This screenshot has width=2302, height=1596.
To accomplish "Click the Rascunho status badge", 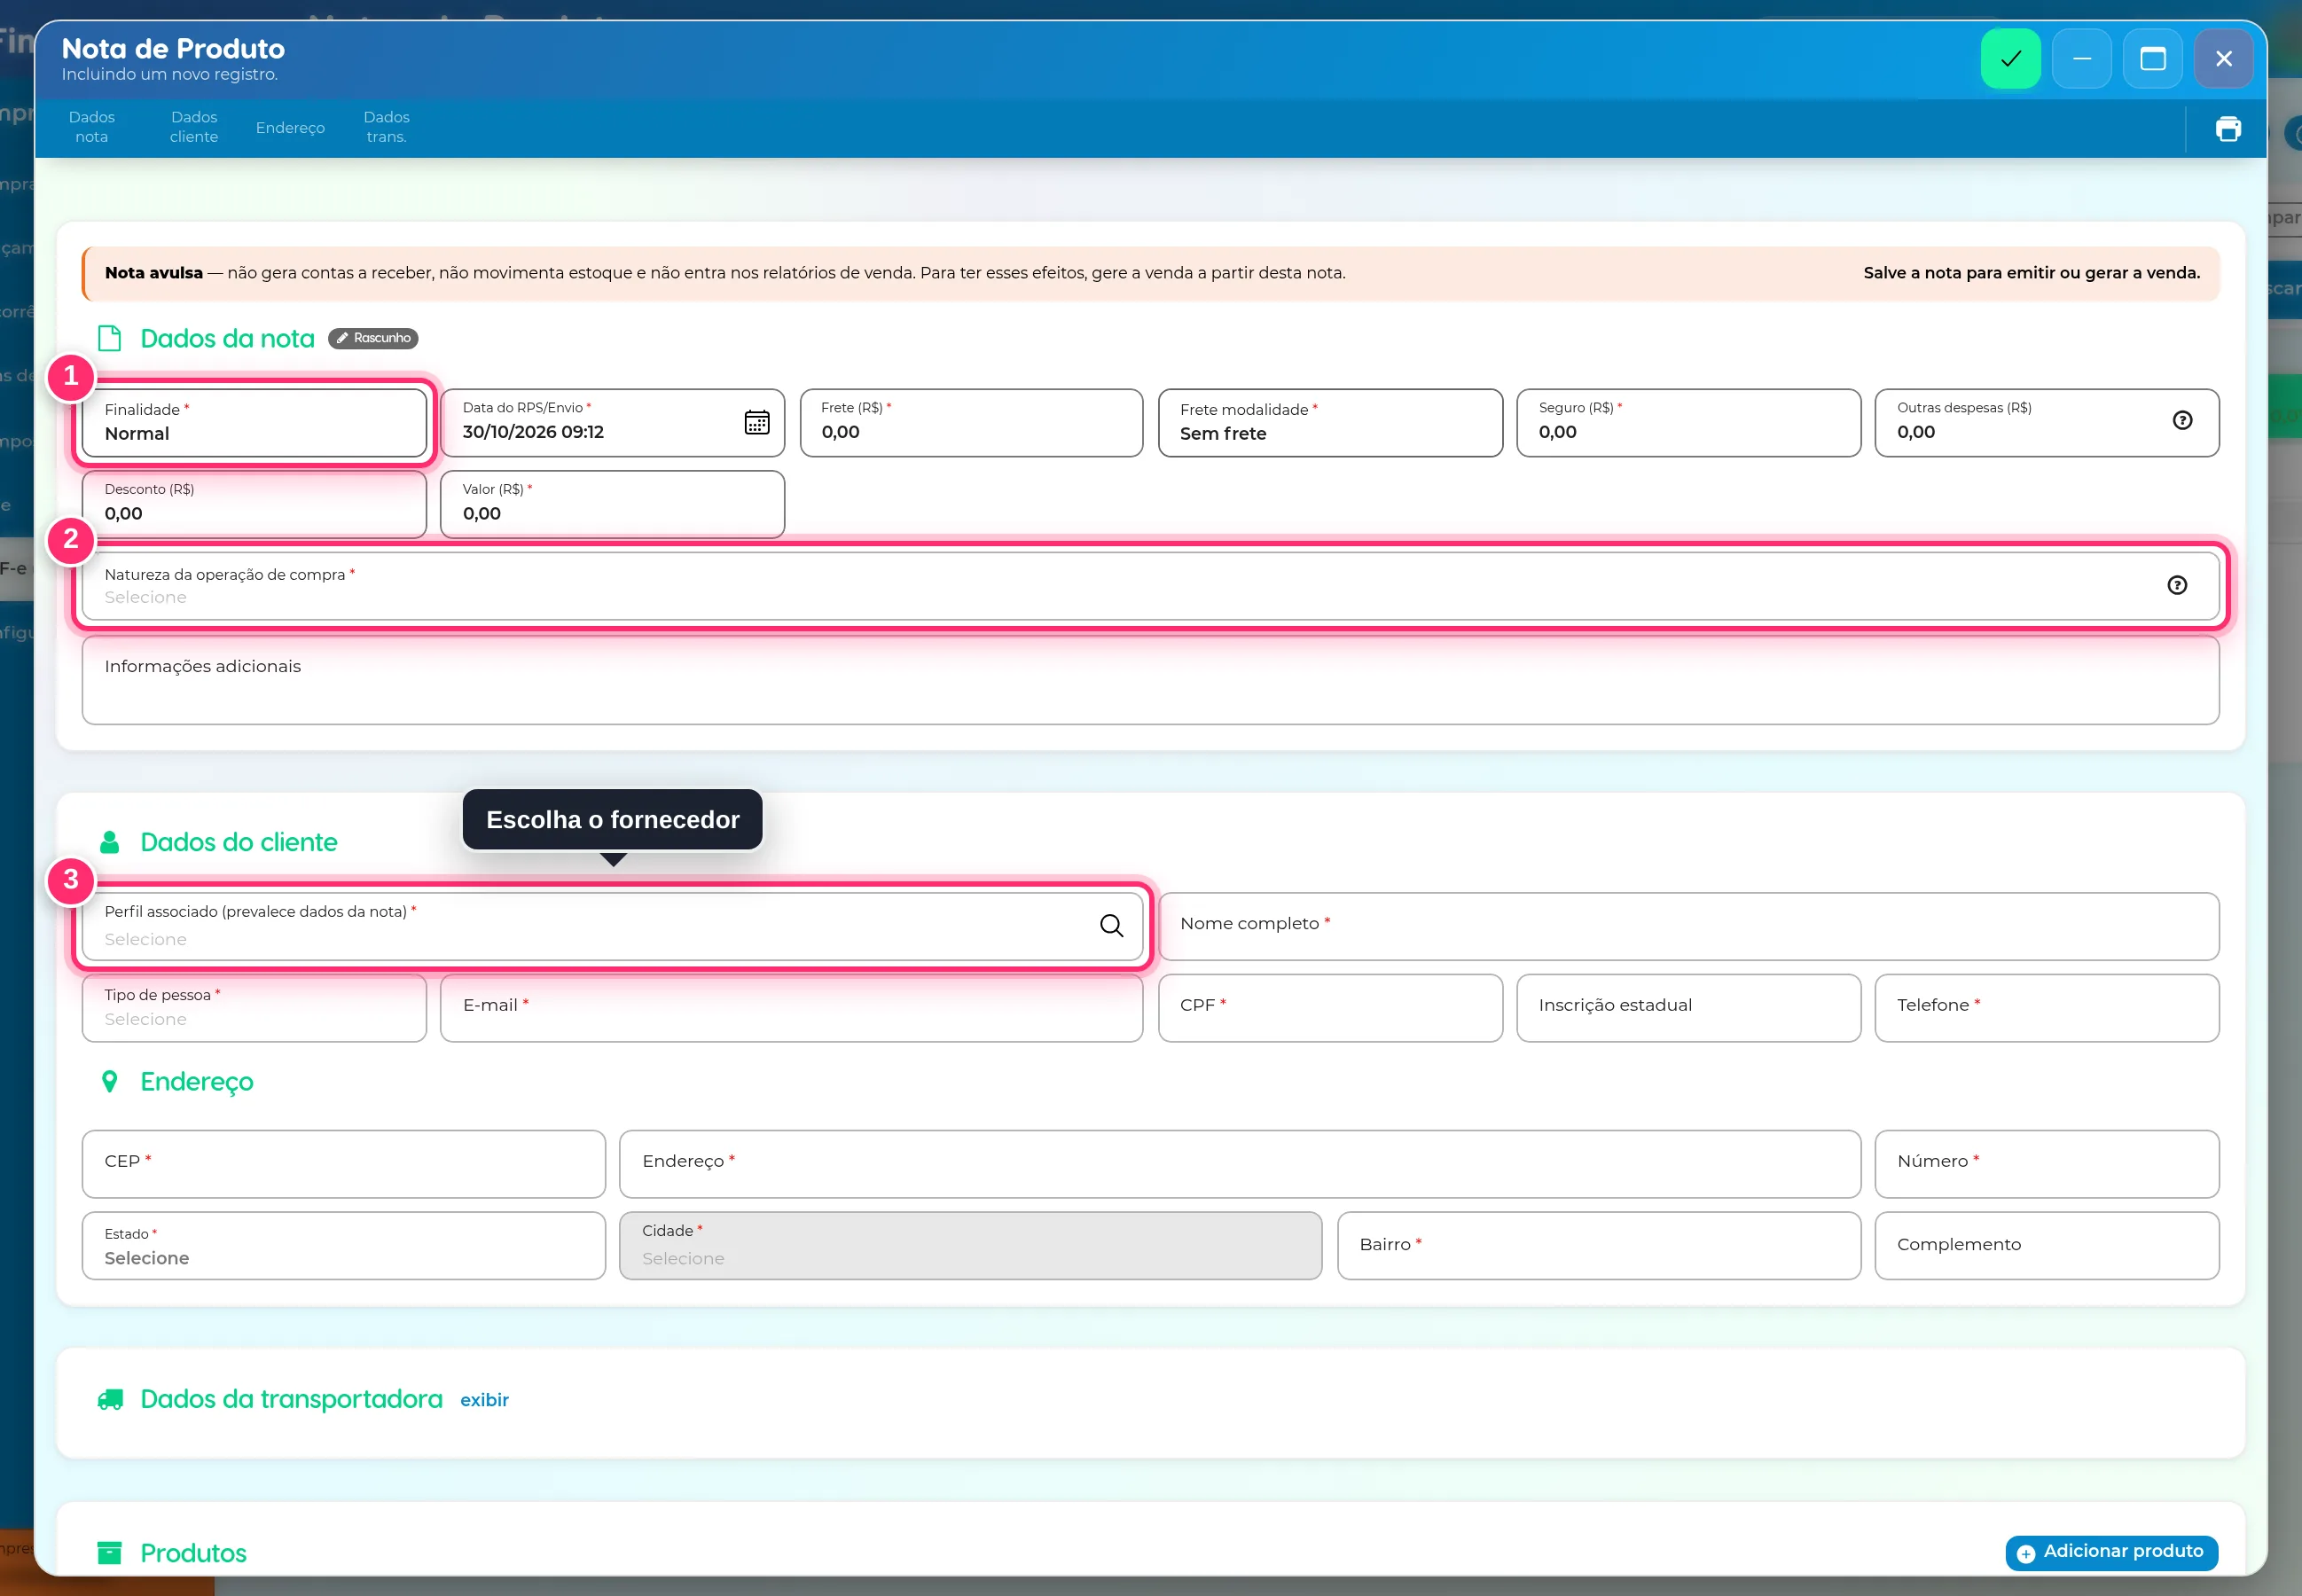I will coord(373,338).
